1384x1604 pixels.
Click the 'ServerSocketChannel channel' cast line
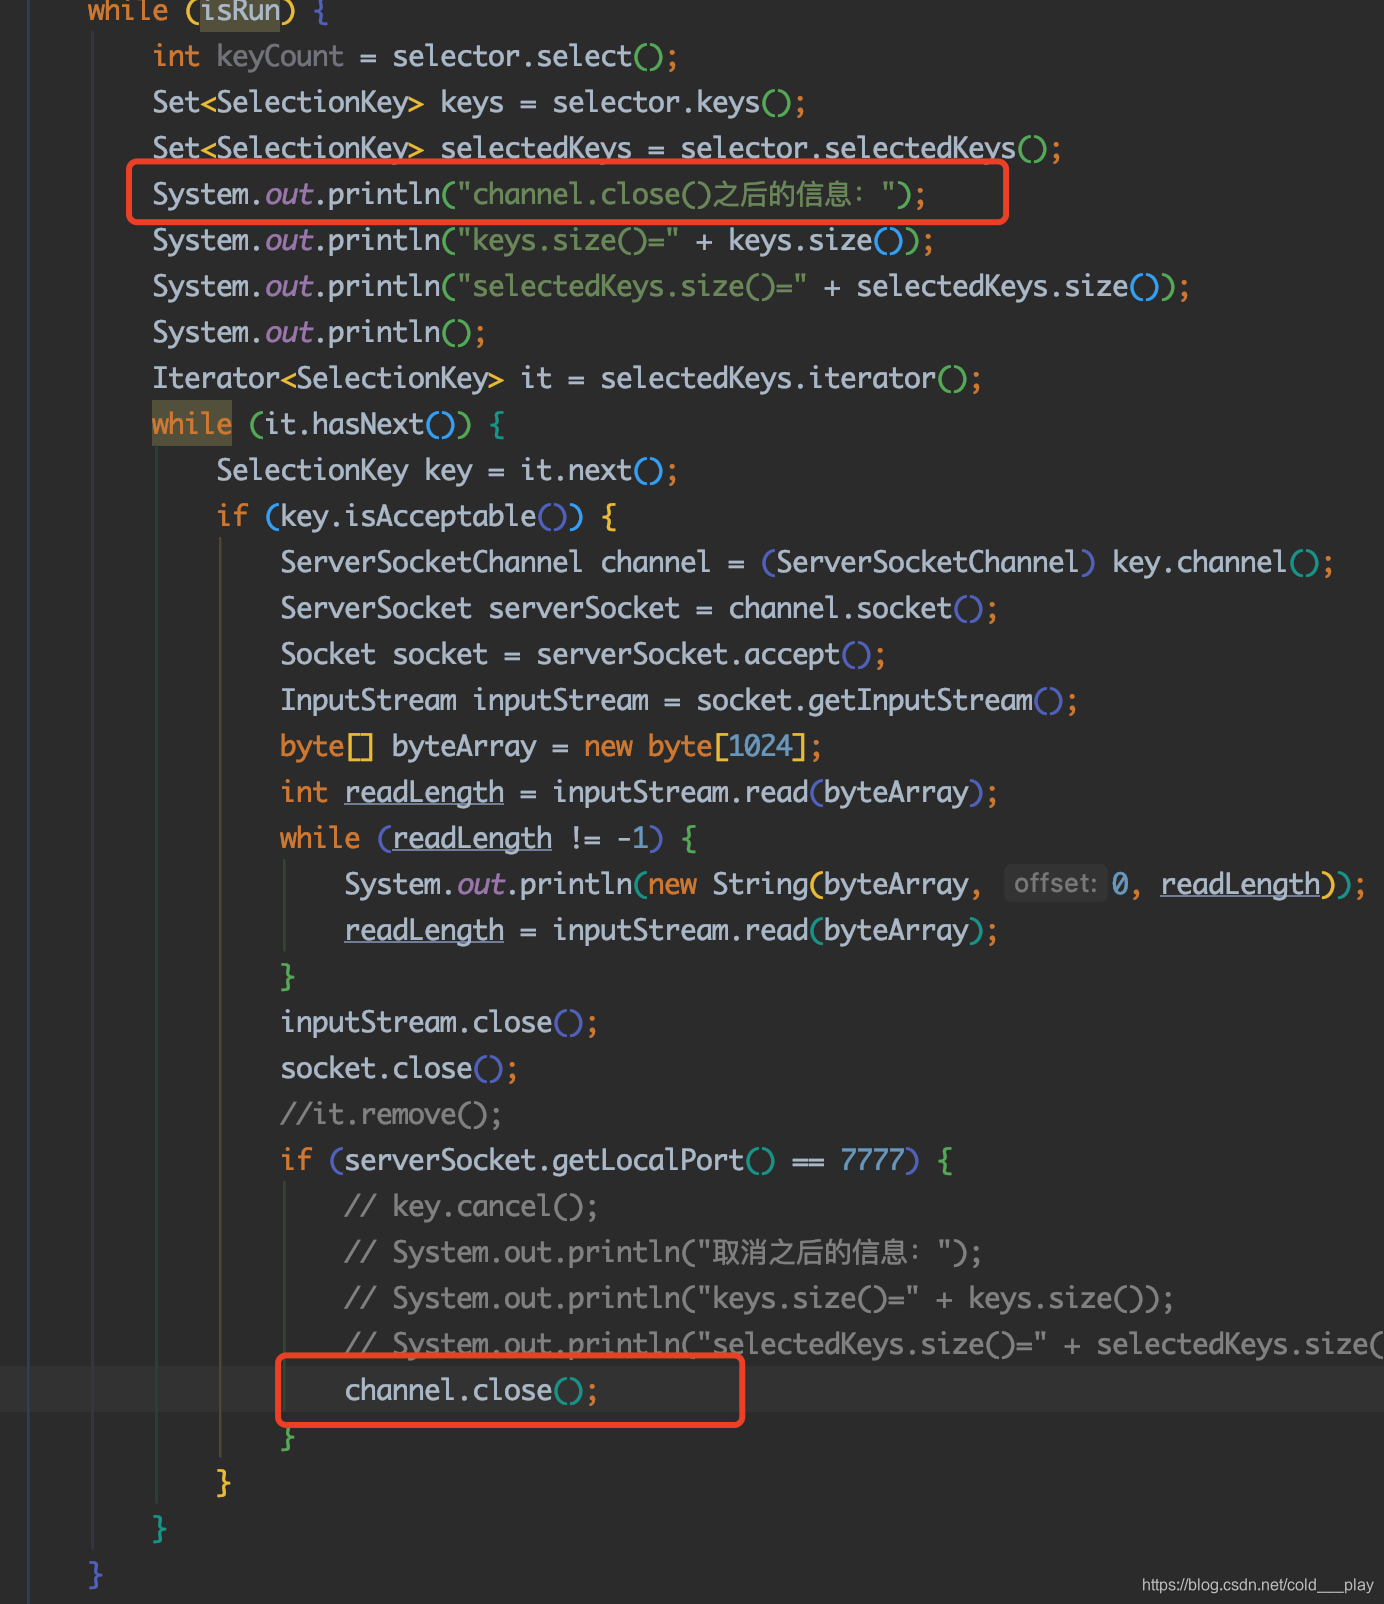[x=807, y=563]
